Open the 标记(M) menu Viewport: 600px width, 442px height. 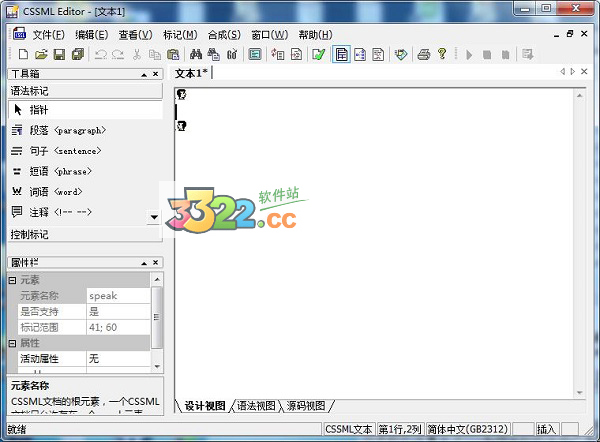pos(180,35)
